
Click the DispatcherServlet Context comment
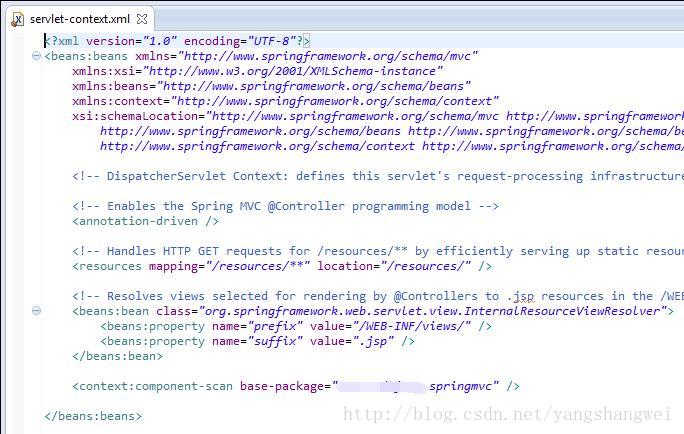(x=378, y=176)
